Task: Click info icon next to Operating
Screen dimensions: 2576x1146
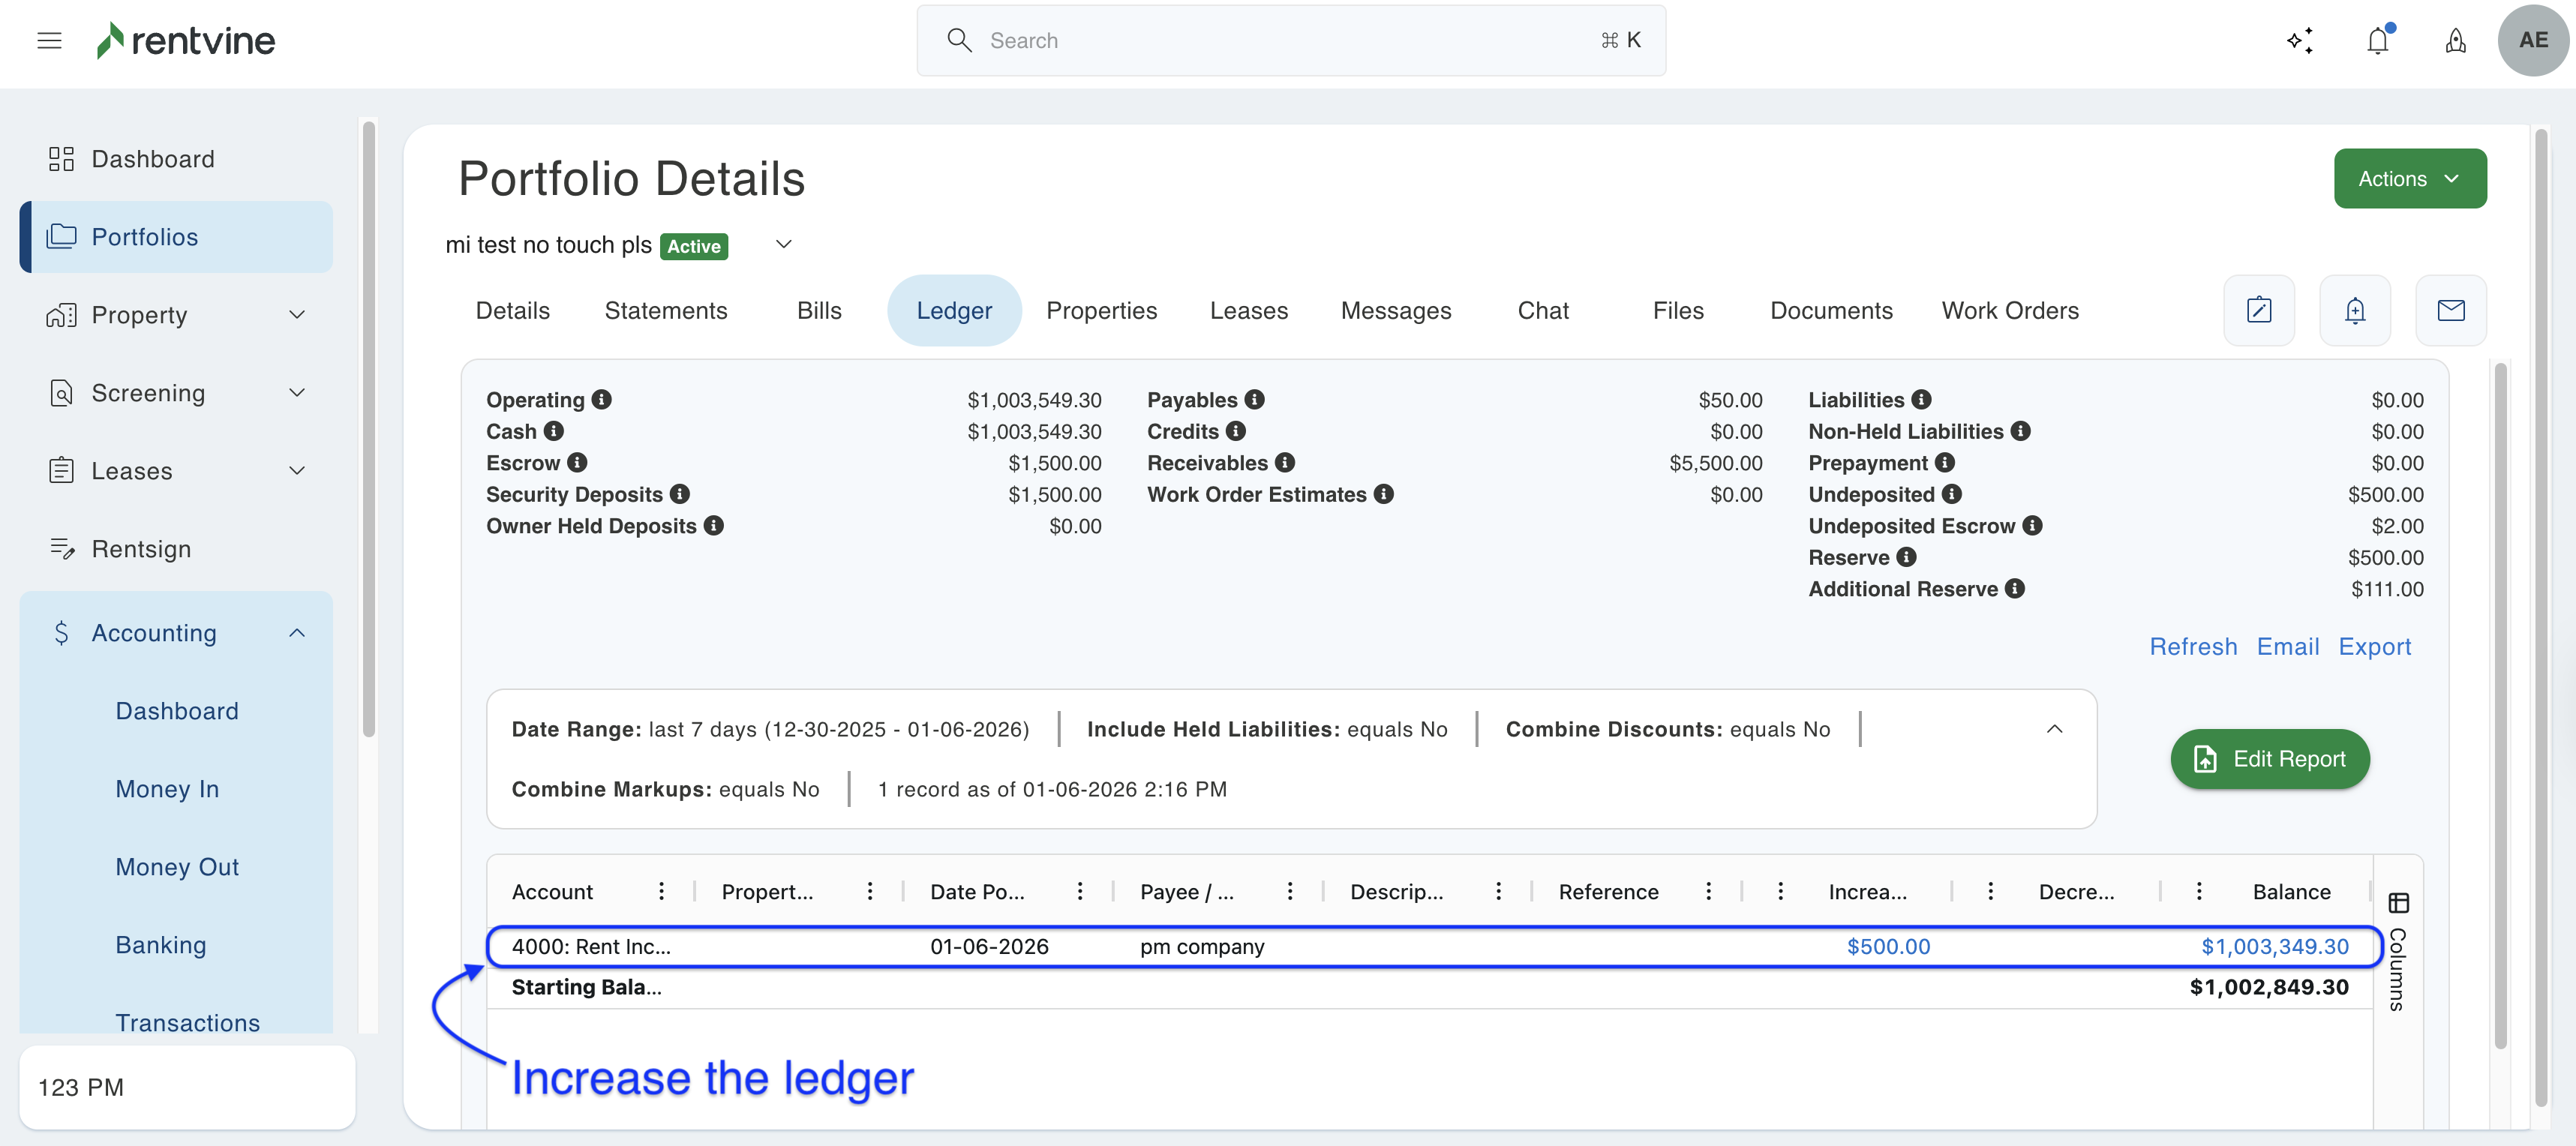Action: click(x=601, y=399)
